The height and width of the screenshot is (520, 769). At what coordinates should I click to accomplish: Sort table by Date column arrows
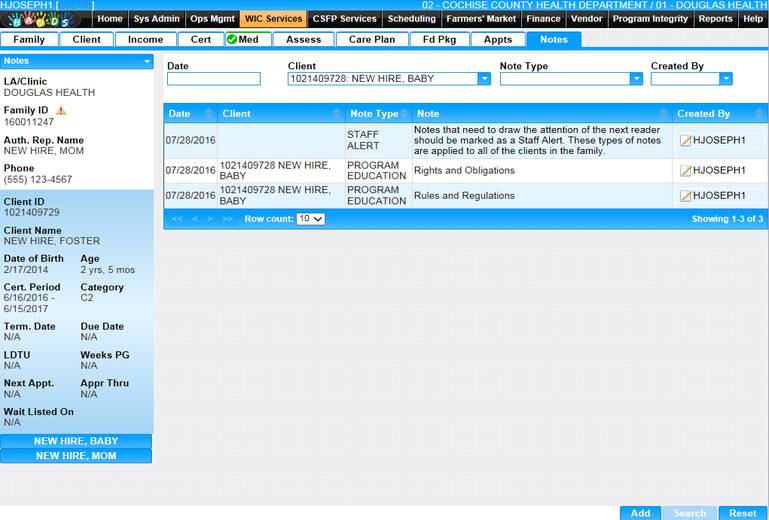209,114
